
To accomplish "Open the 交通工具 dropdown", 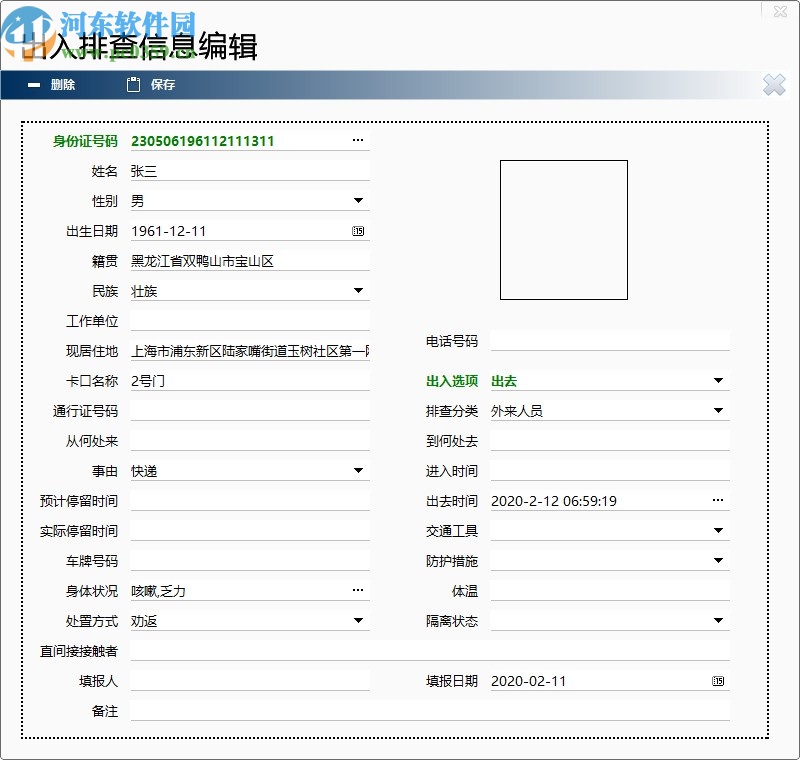I will 717,530.
